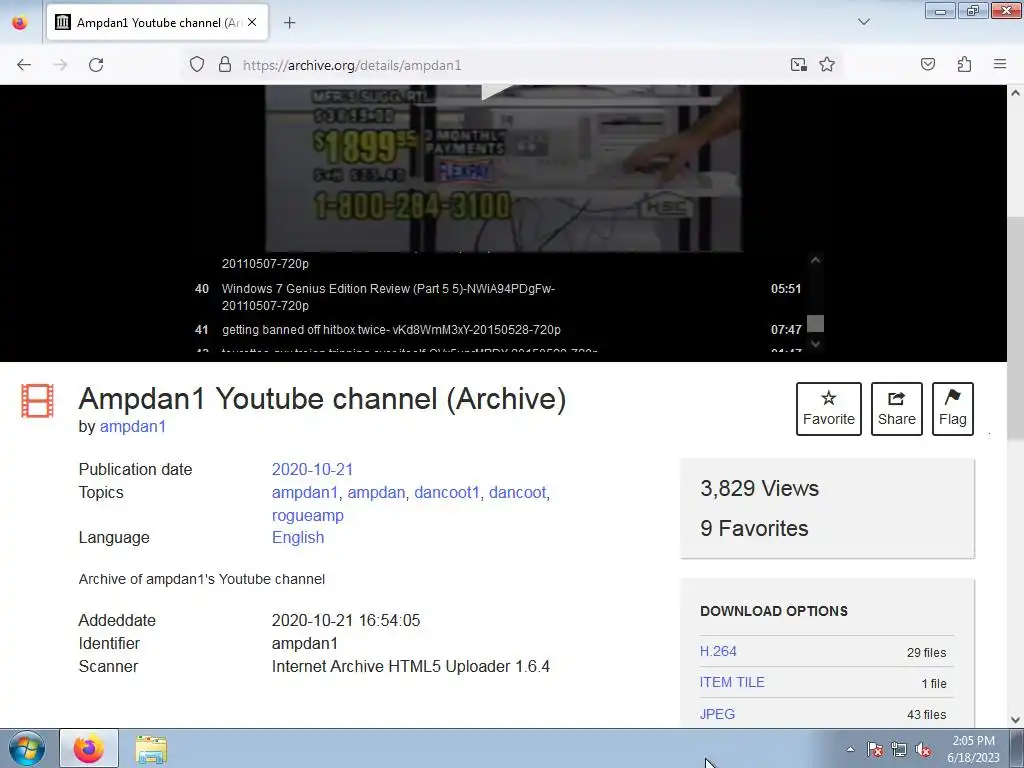Open the Windows Start button

[x=27, y=748]
